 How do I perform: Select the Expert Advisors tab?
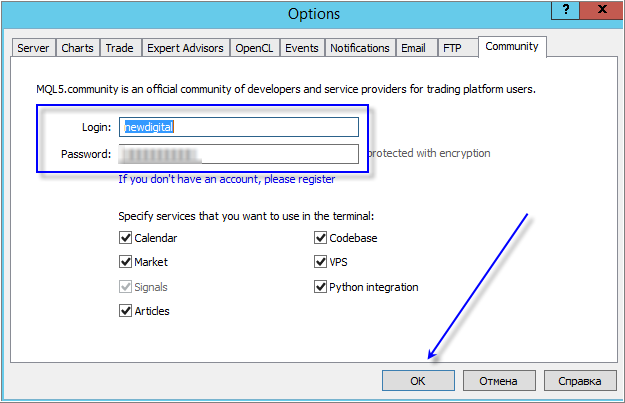pyautogui.click(x=184, y=48)
